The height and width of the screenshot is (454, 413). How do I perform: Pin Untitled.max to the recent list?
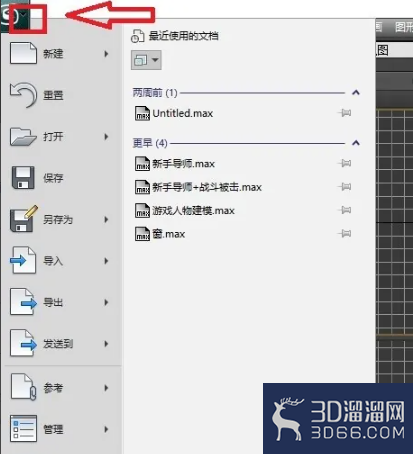[344, 113]
